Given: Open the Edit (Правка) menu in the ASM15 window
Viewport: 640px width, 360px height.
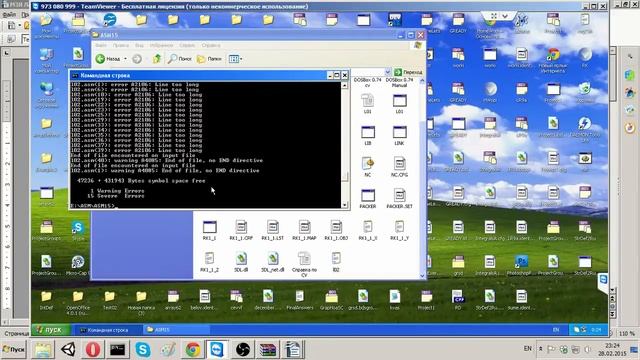Looking at the screenshot, I should point(120,45).
